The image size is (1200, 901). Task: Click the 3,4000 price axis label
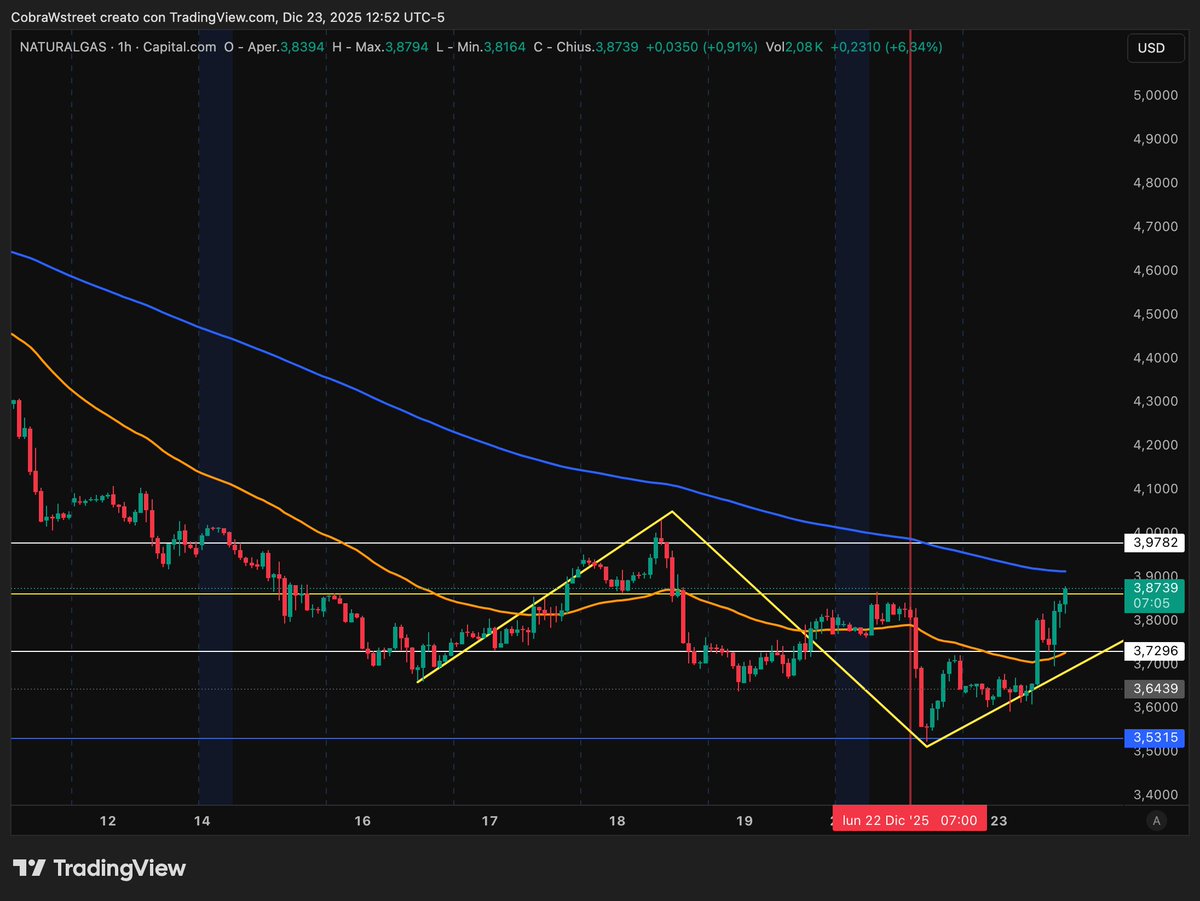(x=1154, y=795)
